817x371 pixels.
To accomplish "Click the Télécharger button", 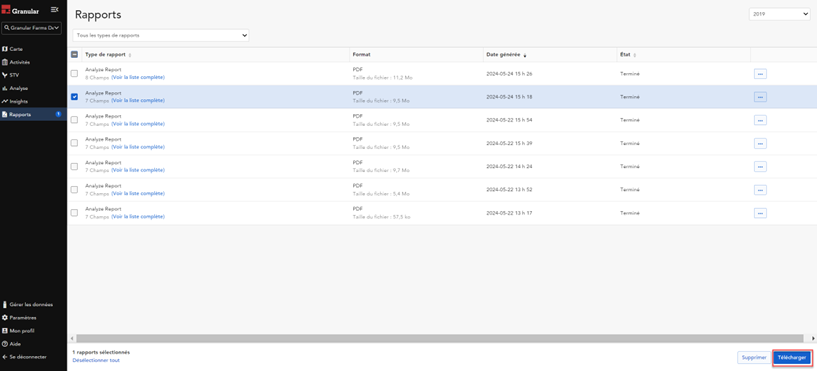I will pos(791,357).
